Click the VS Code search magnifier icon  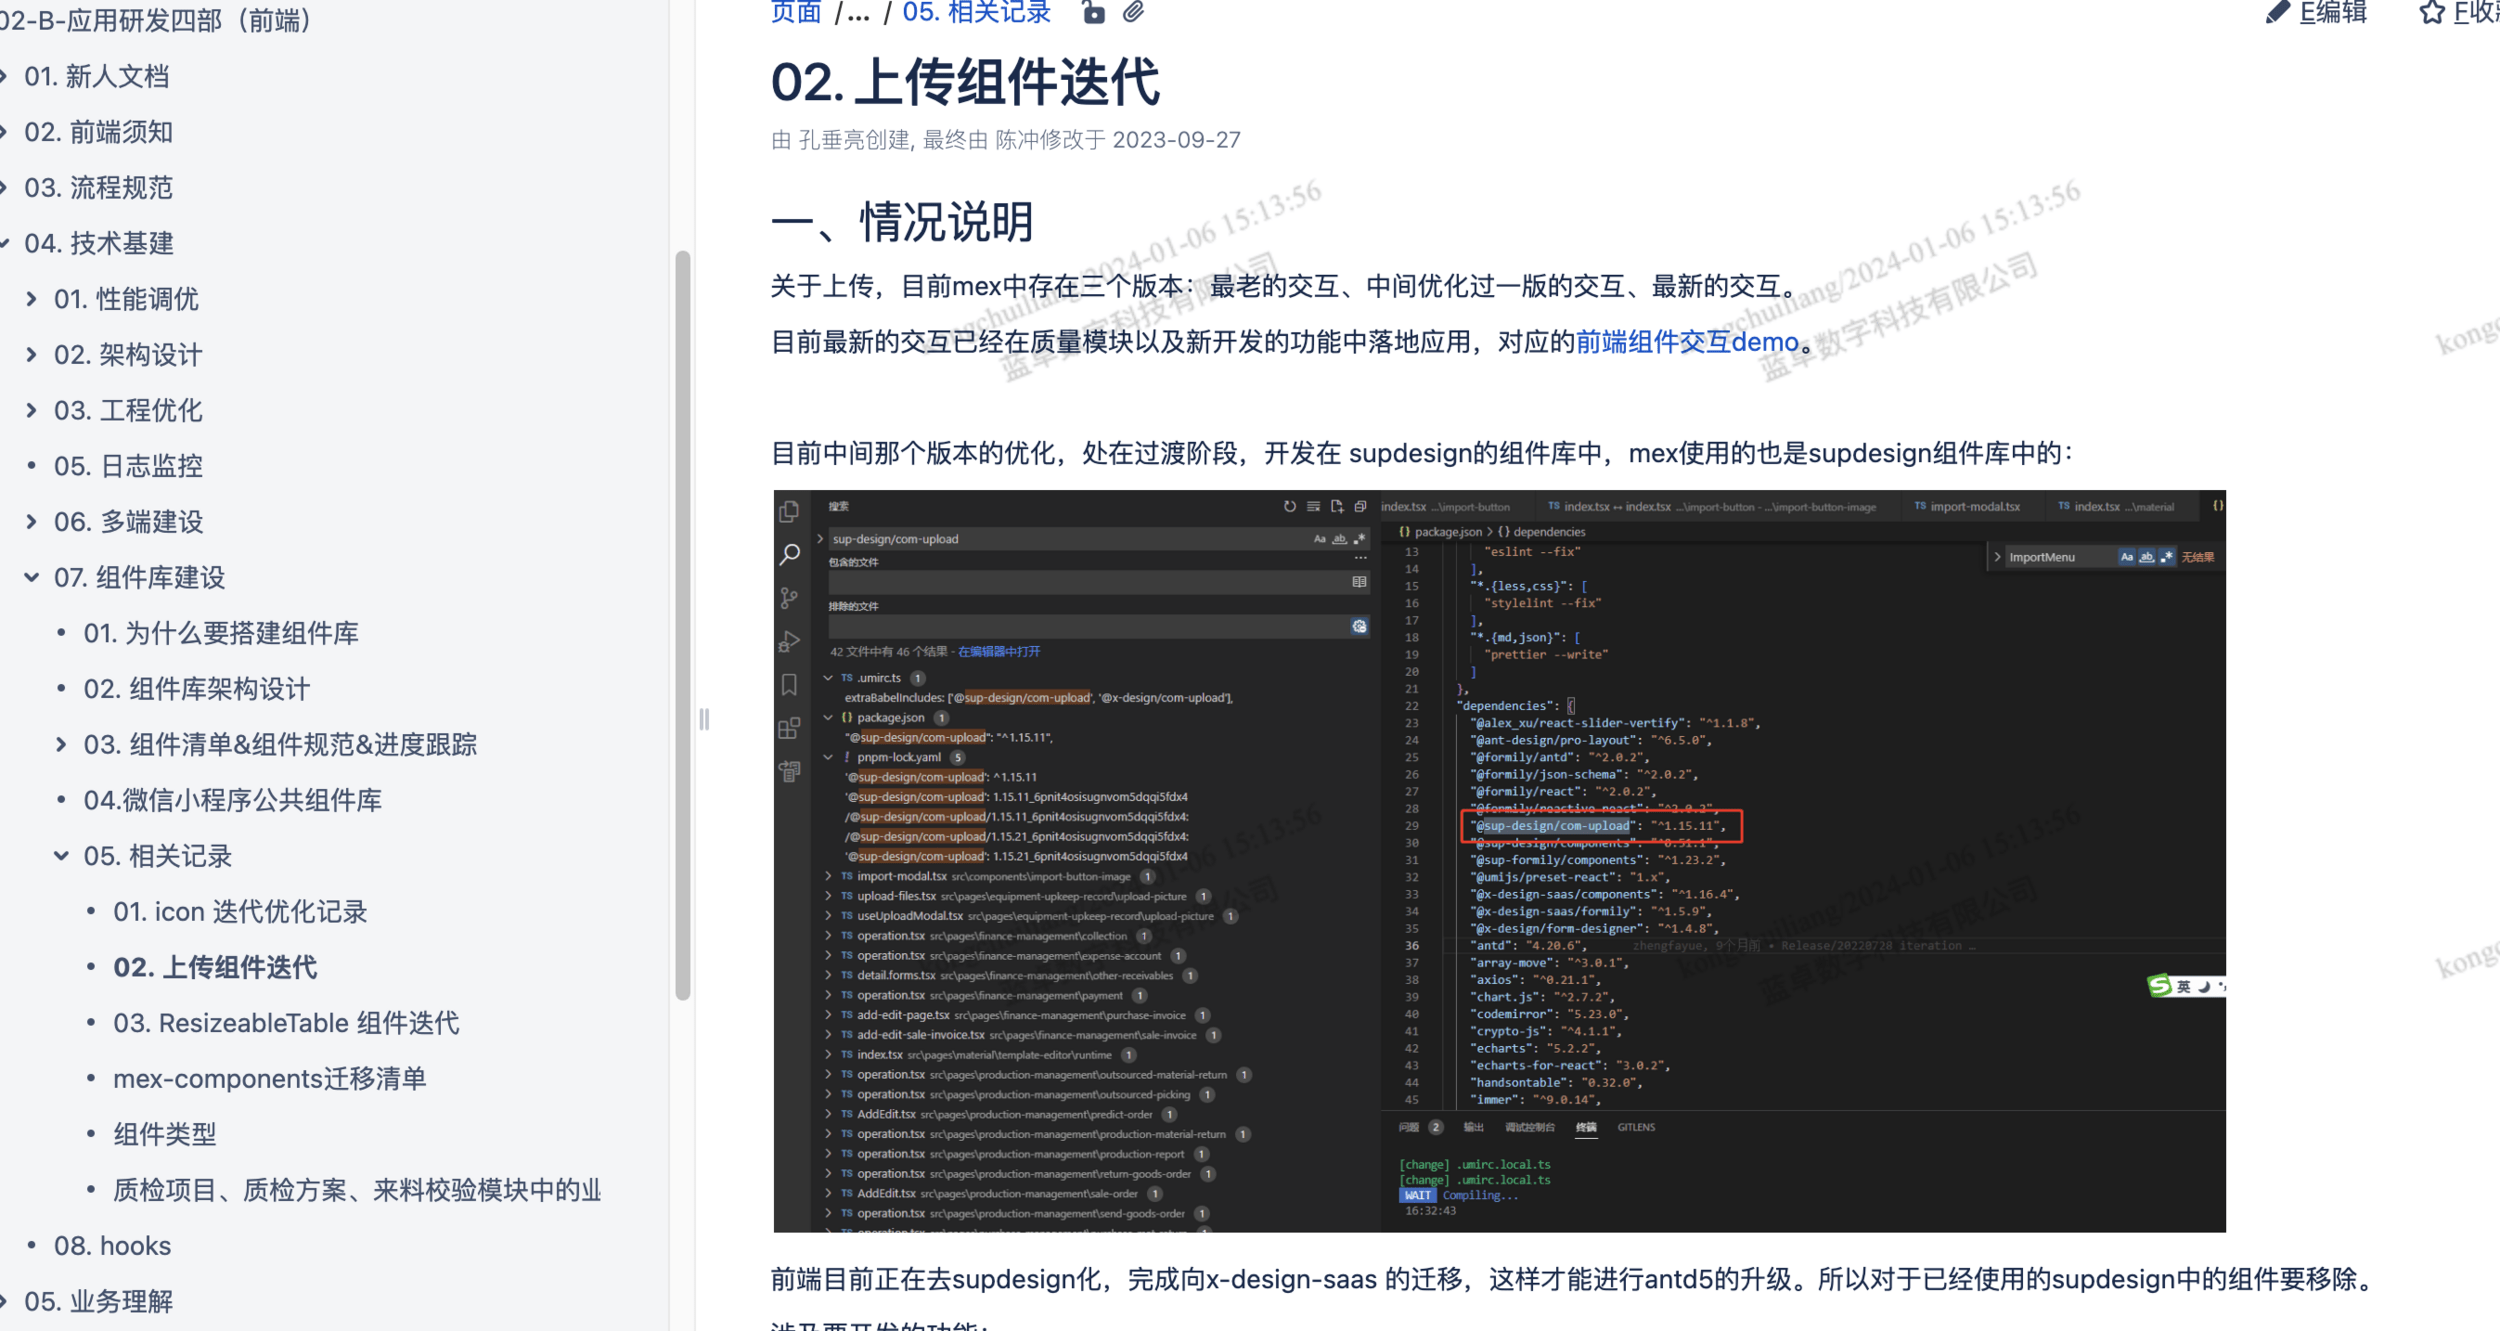click(790, 554)
